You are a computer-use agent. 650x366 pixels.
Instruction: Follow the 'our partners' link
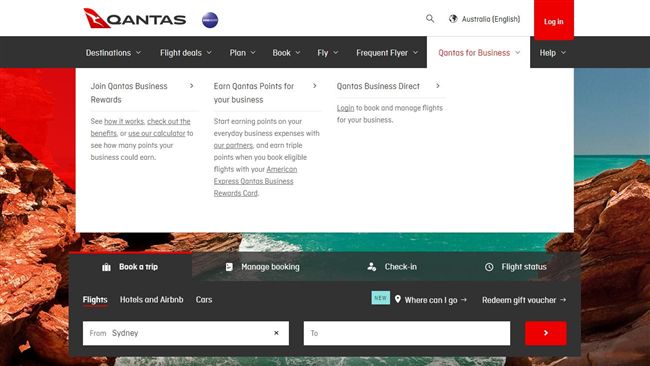tap(233, 145)
